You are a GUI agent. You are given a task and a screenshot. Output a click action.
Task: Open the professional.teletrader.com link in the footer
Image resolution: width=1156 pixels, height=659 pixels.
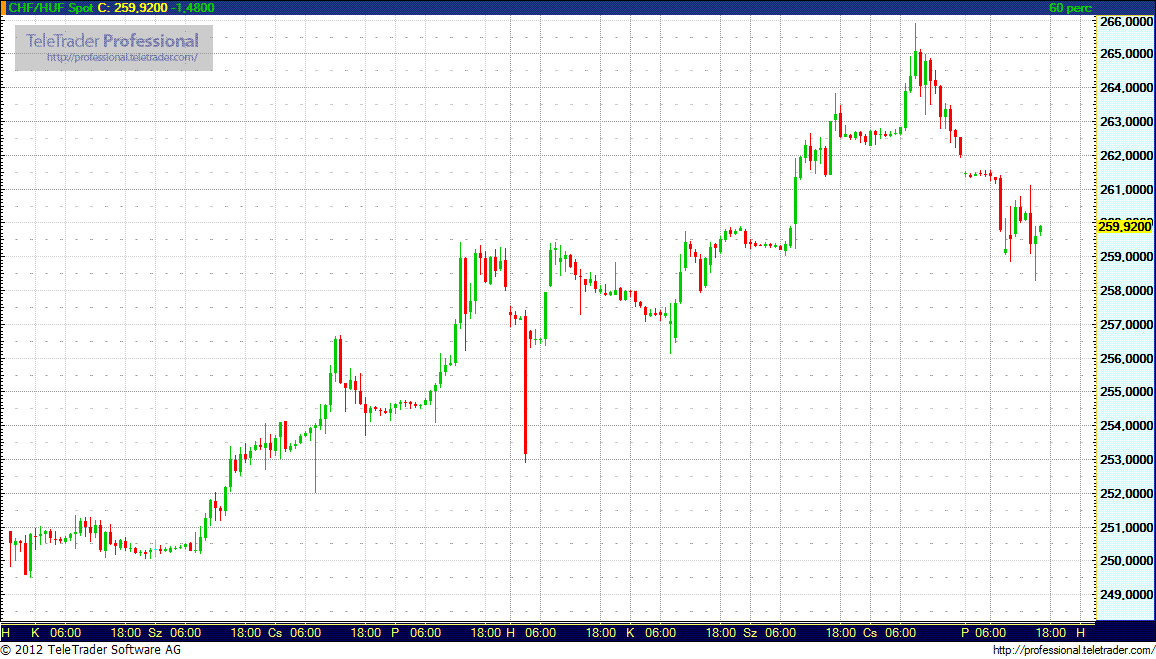1073,650
